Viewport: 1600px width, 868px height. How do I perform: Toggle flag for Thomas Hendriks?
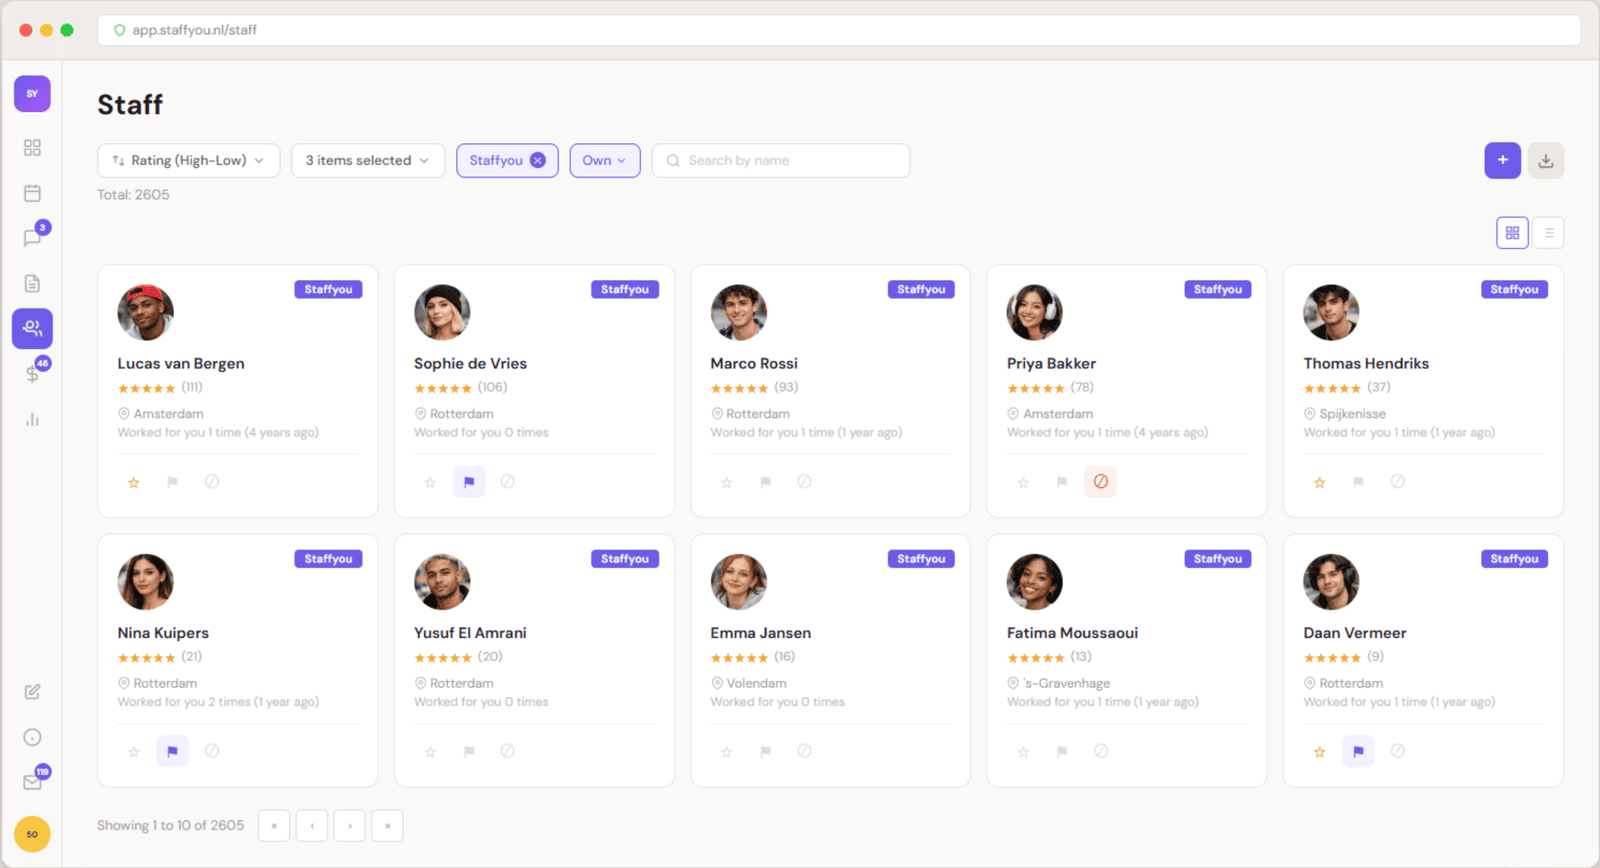pyautogui.click(x=1358, y=482)
